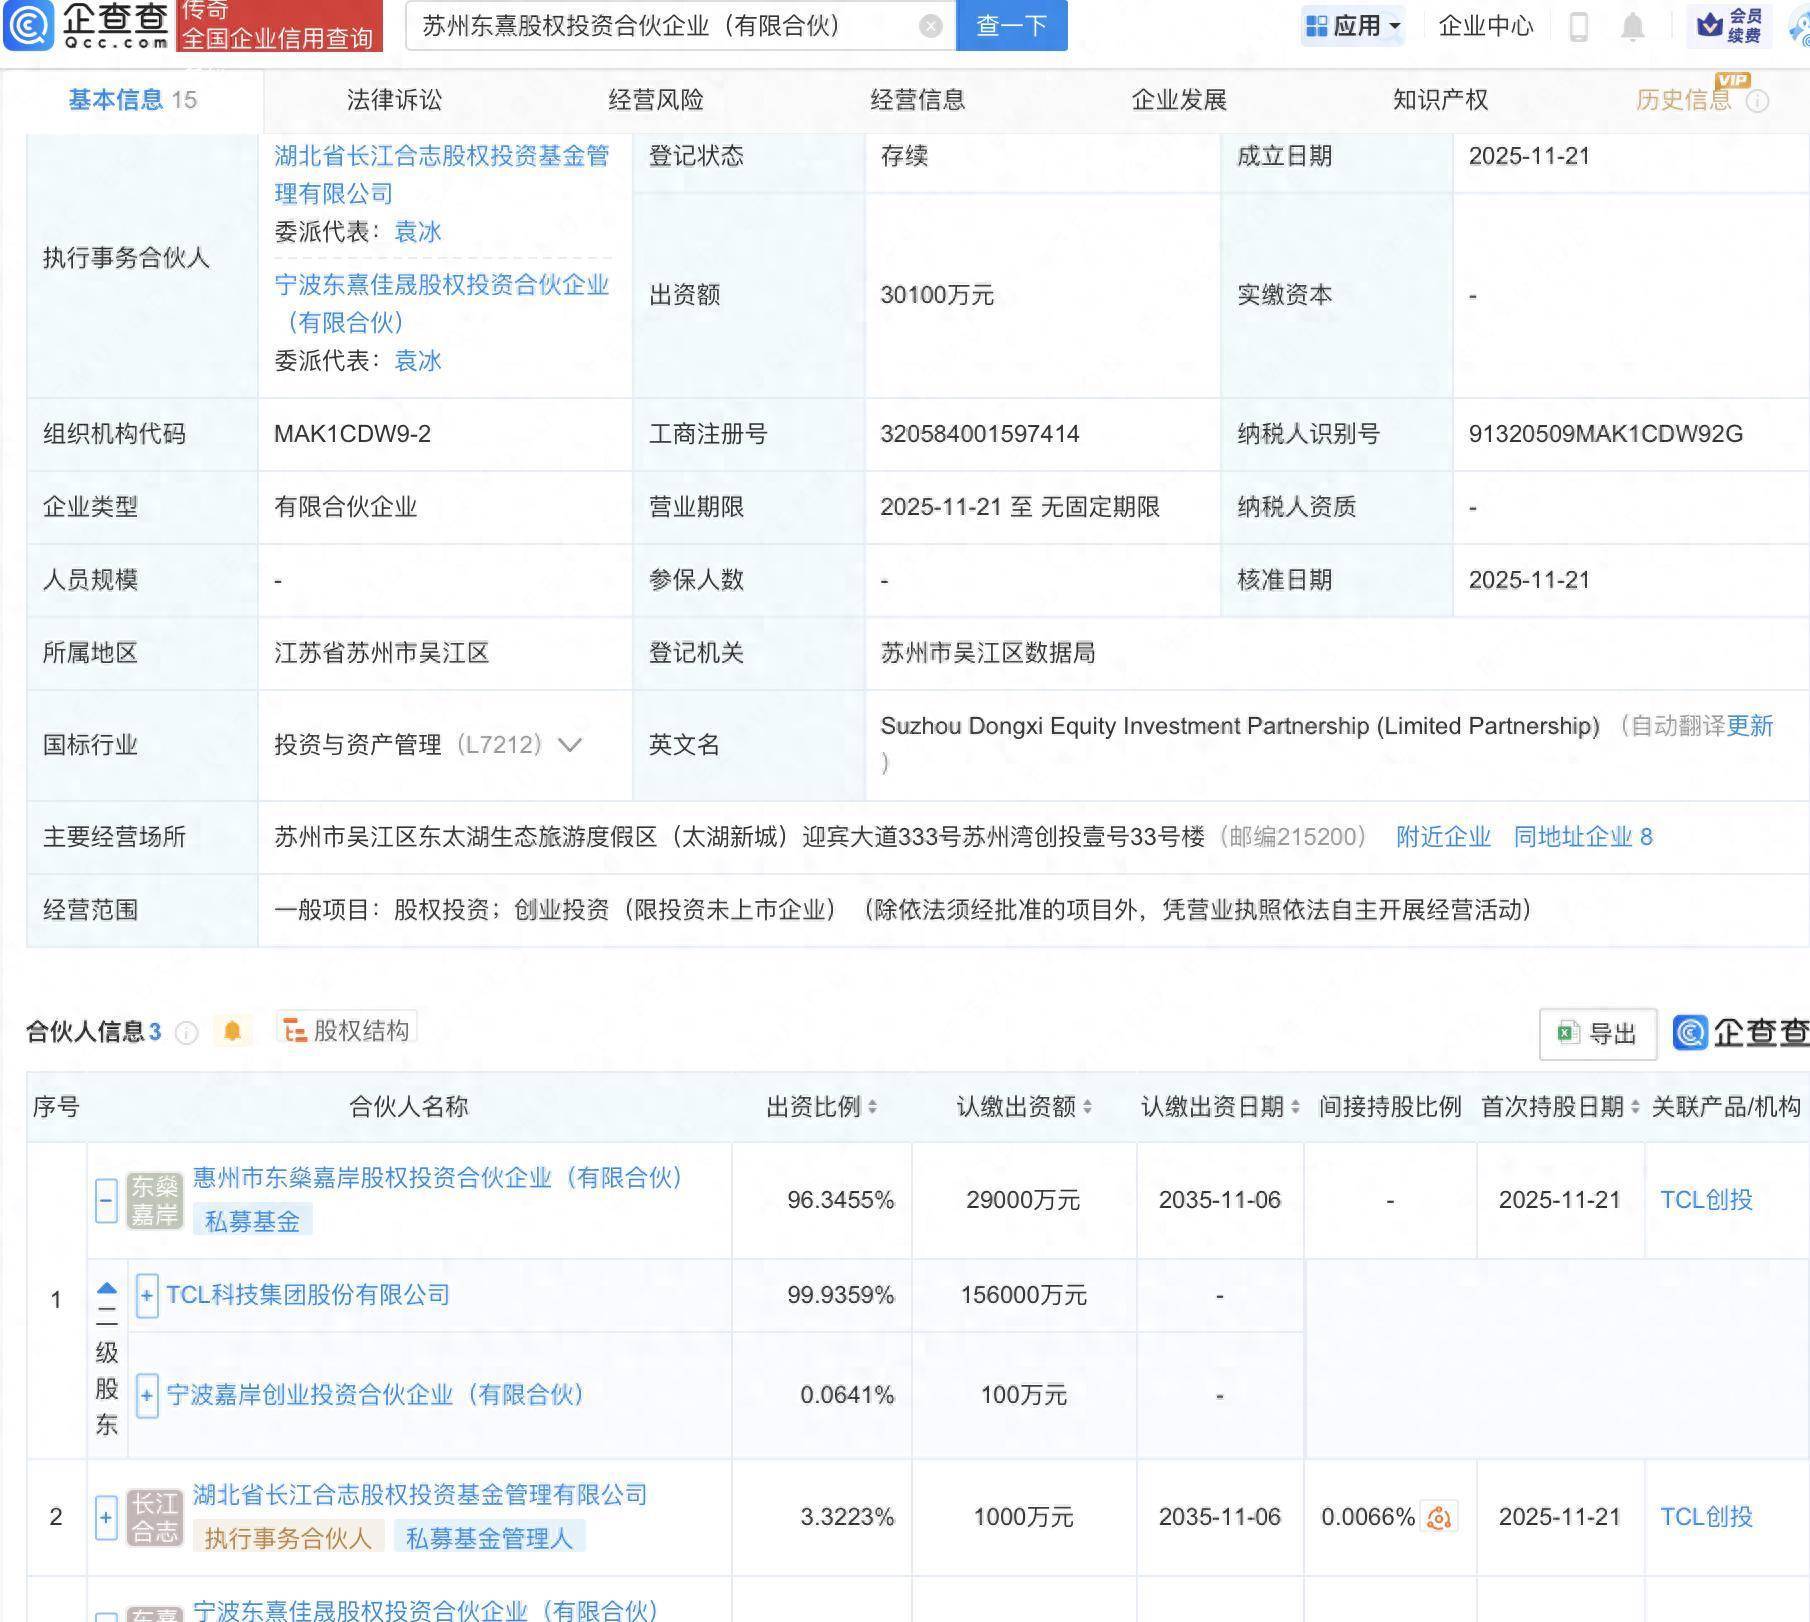Screen dimensions: 1810x1622
Task: Click the info icon next to 合伙人信息
Action: [x=186, y=1034]
